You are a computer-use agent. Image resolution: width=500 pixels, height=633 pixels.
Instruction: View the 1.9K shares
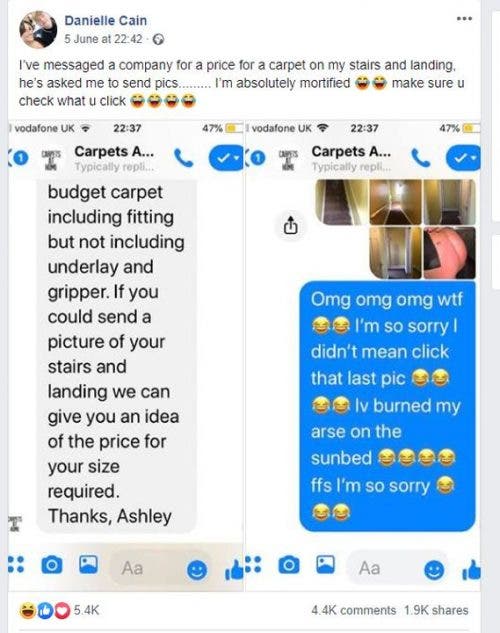436,610
